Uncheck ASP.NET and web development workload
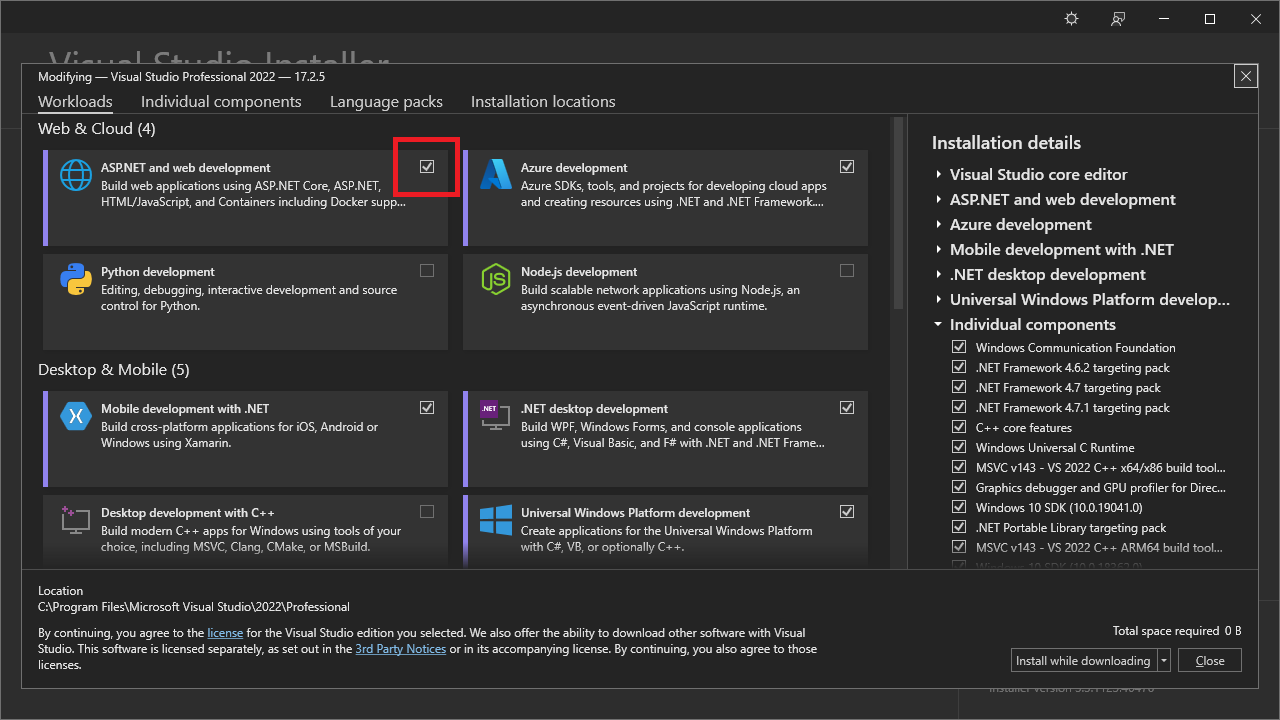 point(427,167)
